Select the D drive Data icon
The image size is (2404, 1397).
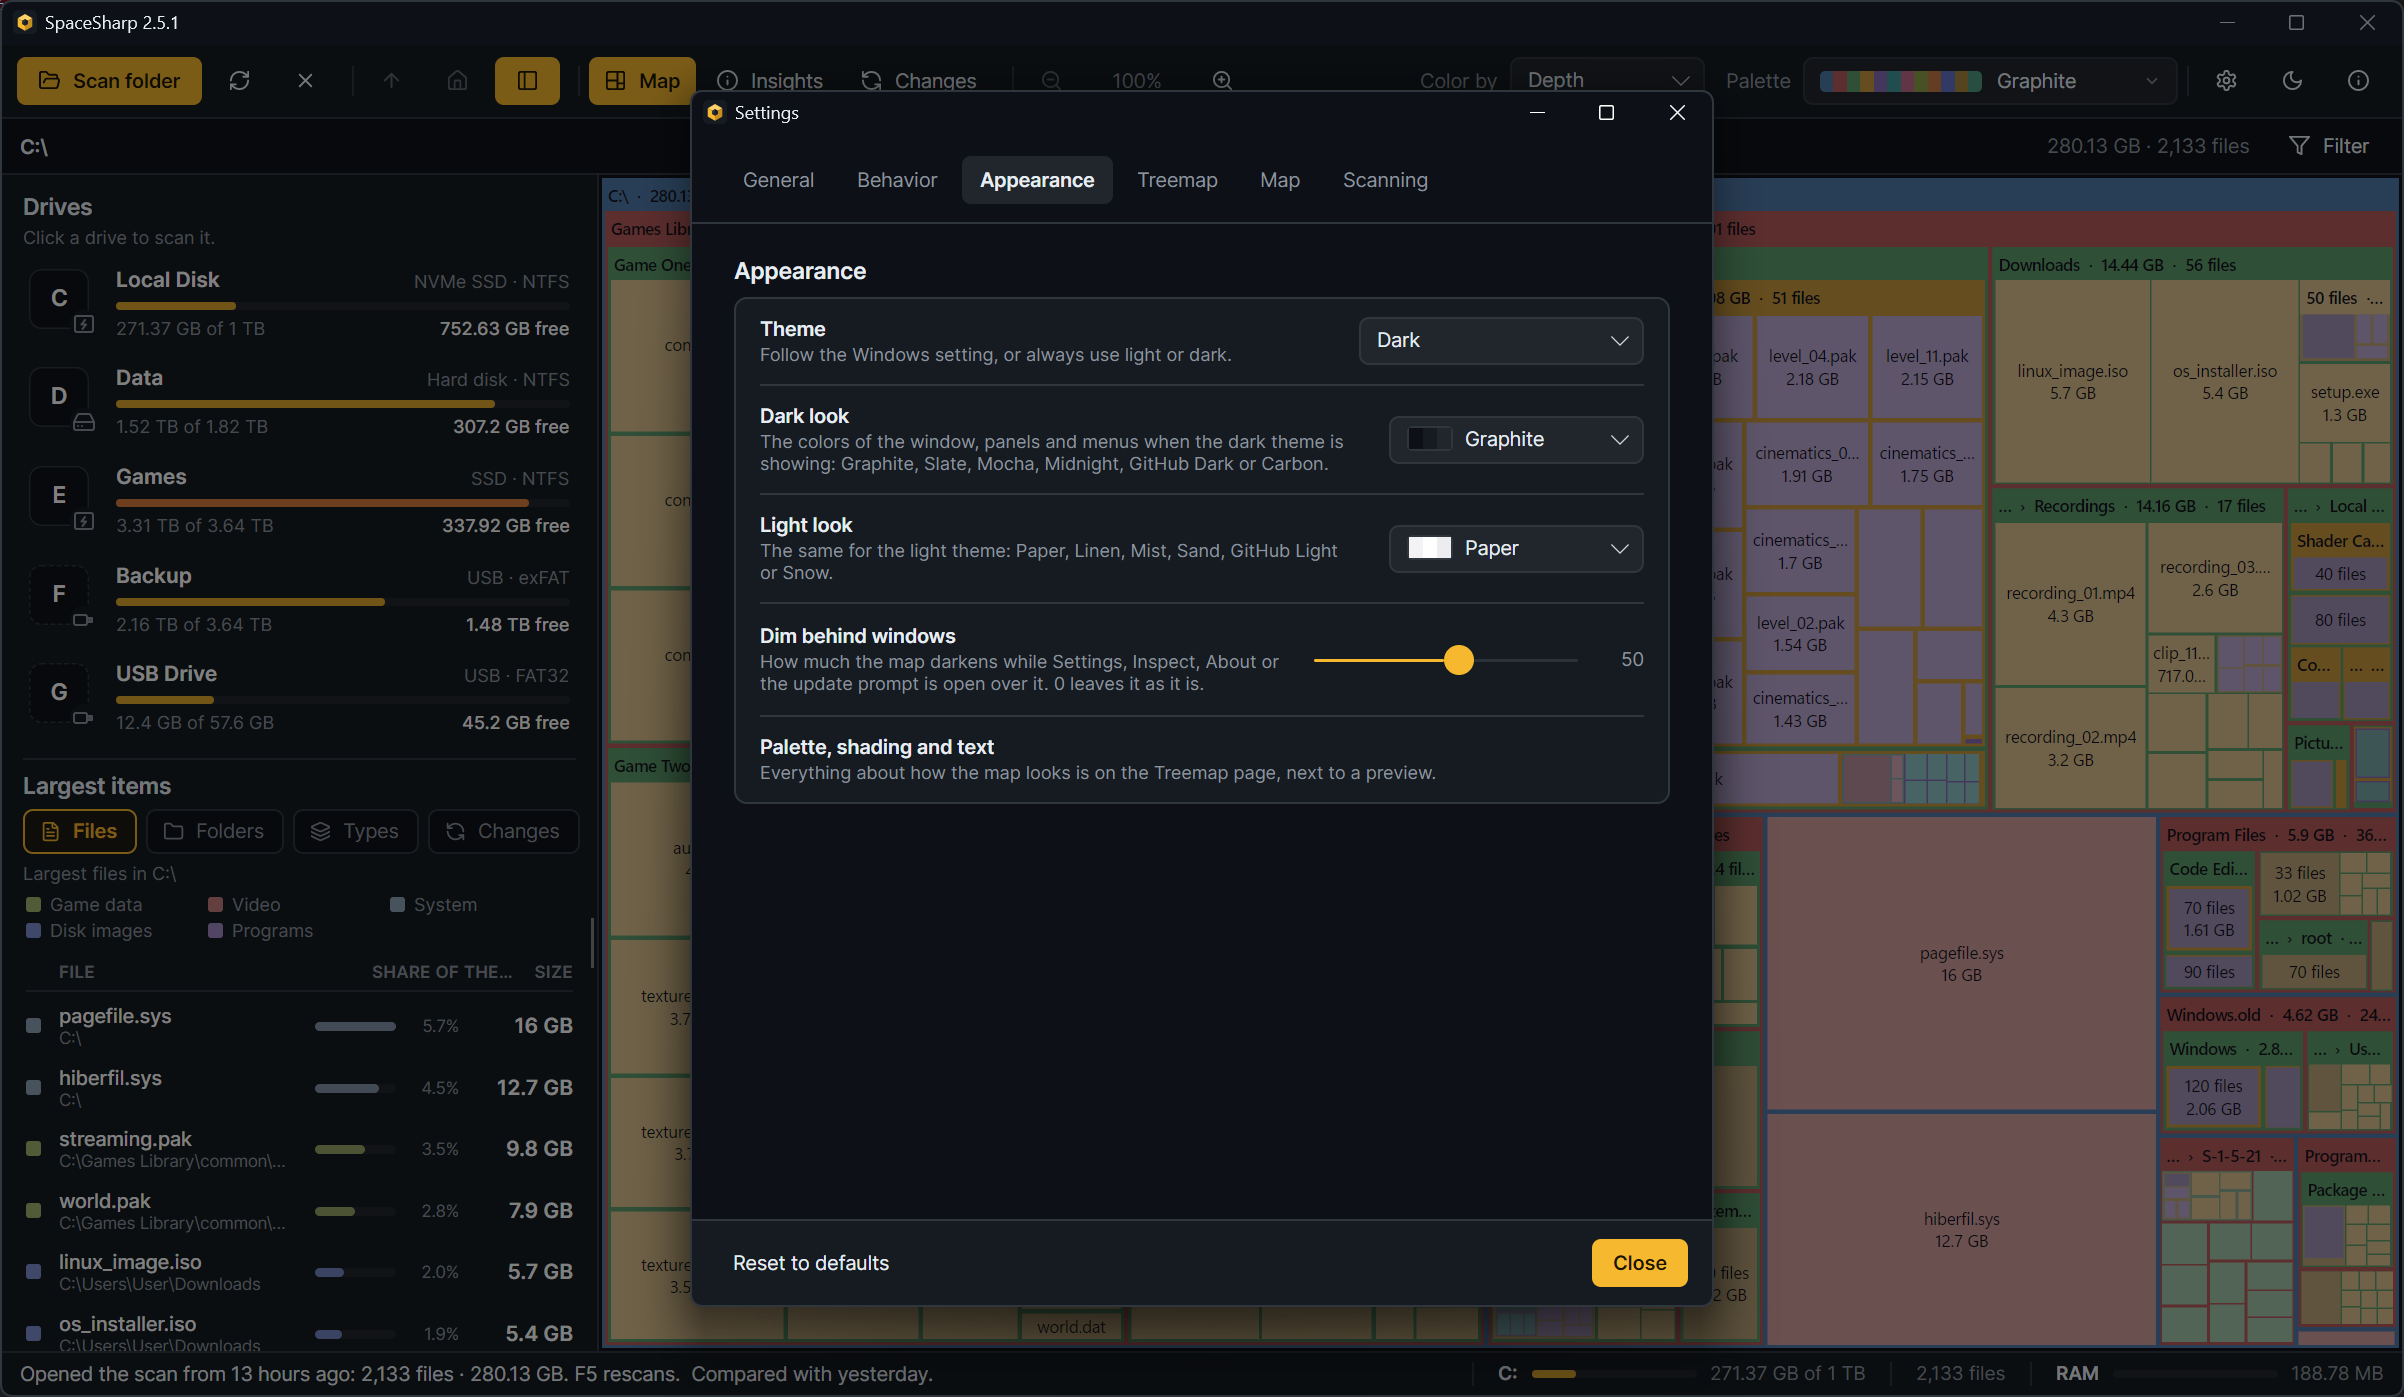60,397
